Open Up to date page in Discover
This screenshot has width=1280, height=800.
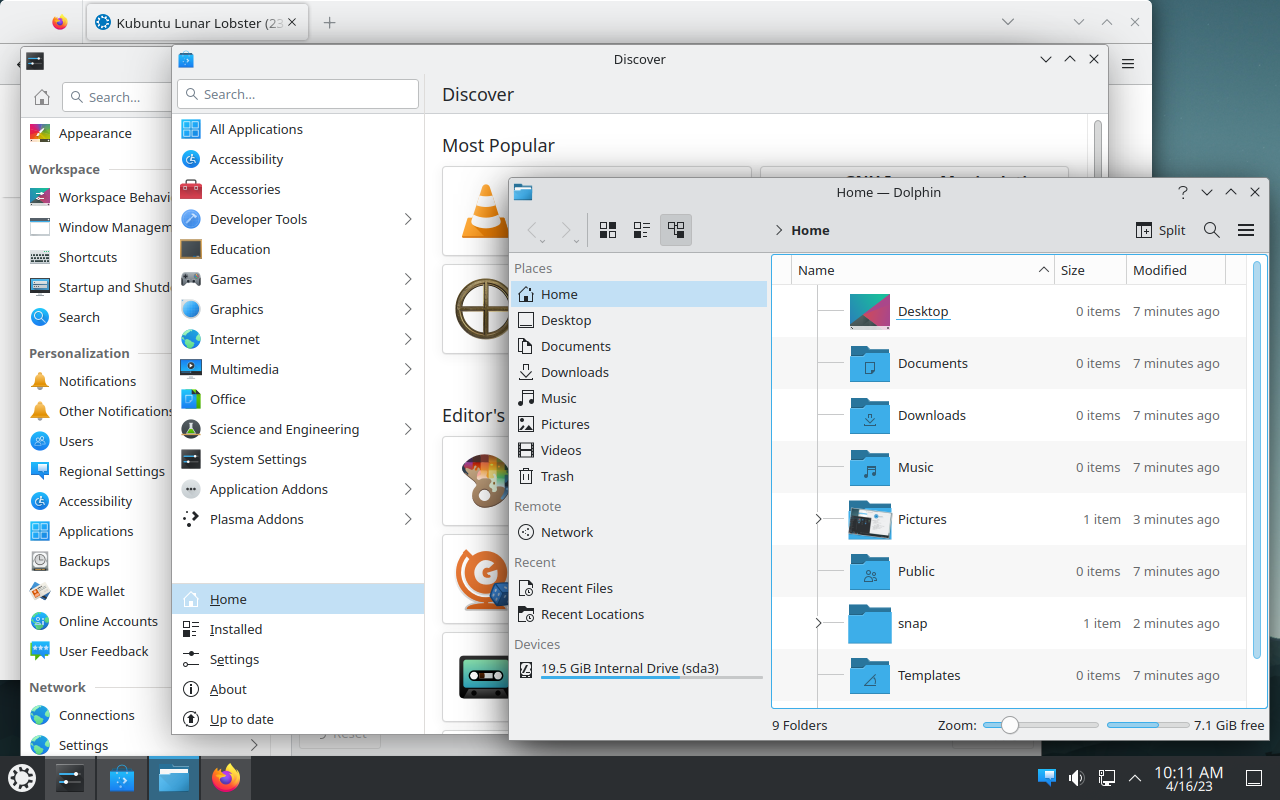[x=298, y=719]
